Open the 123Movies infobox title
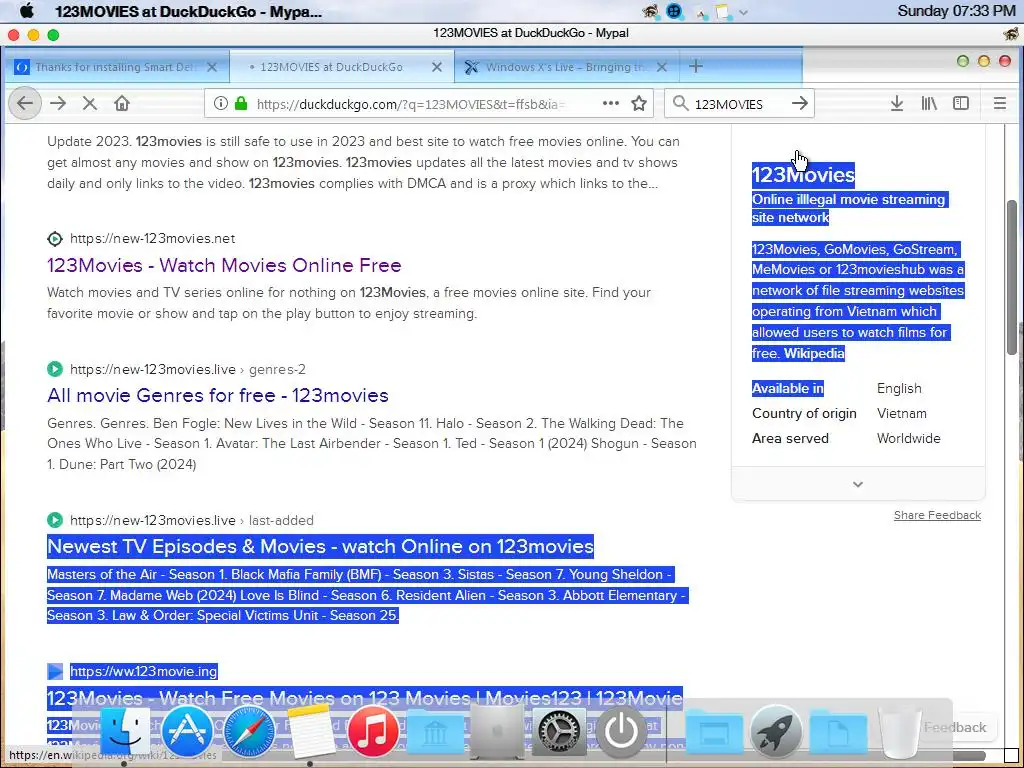1024x768 pixels. pyautogui.click(x=803, y=175)
